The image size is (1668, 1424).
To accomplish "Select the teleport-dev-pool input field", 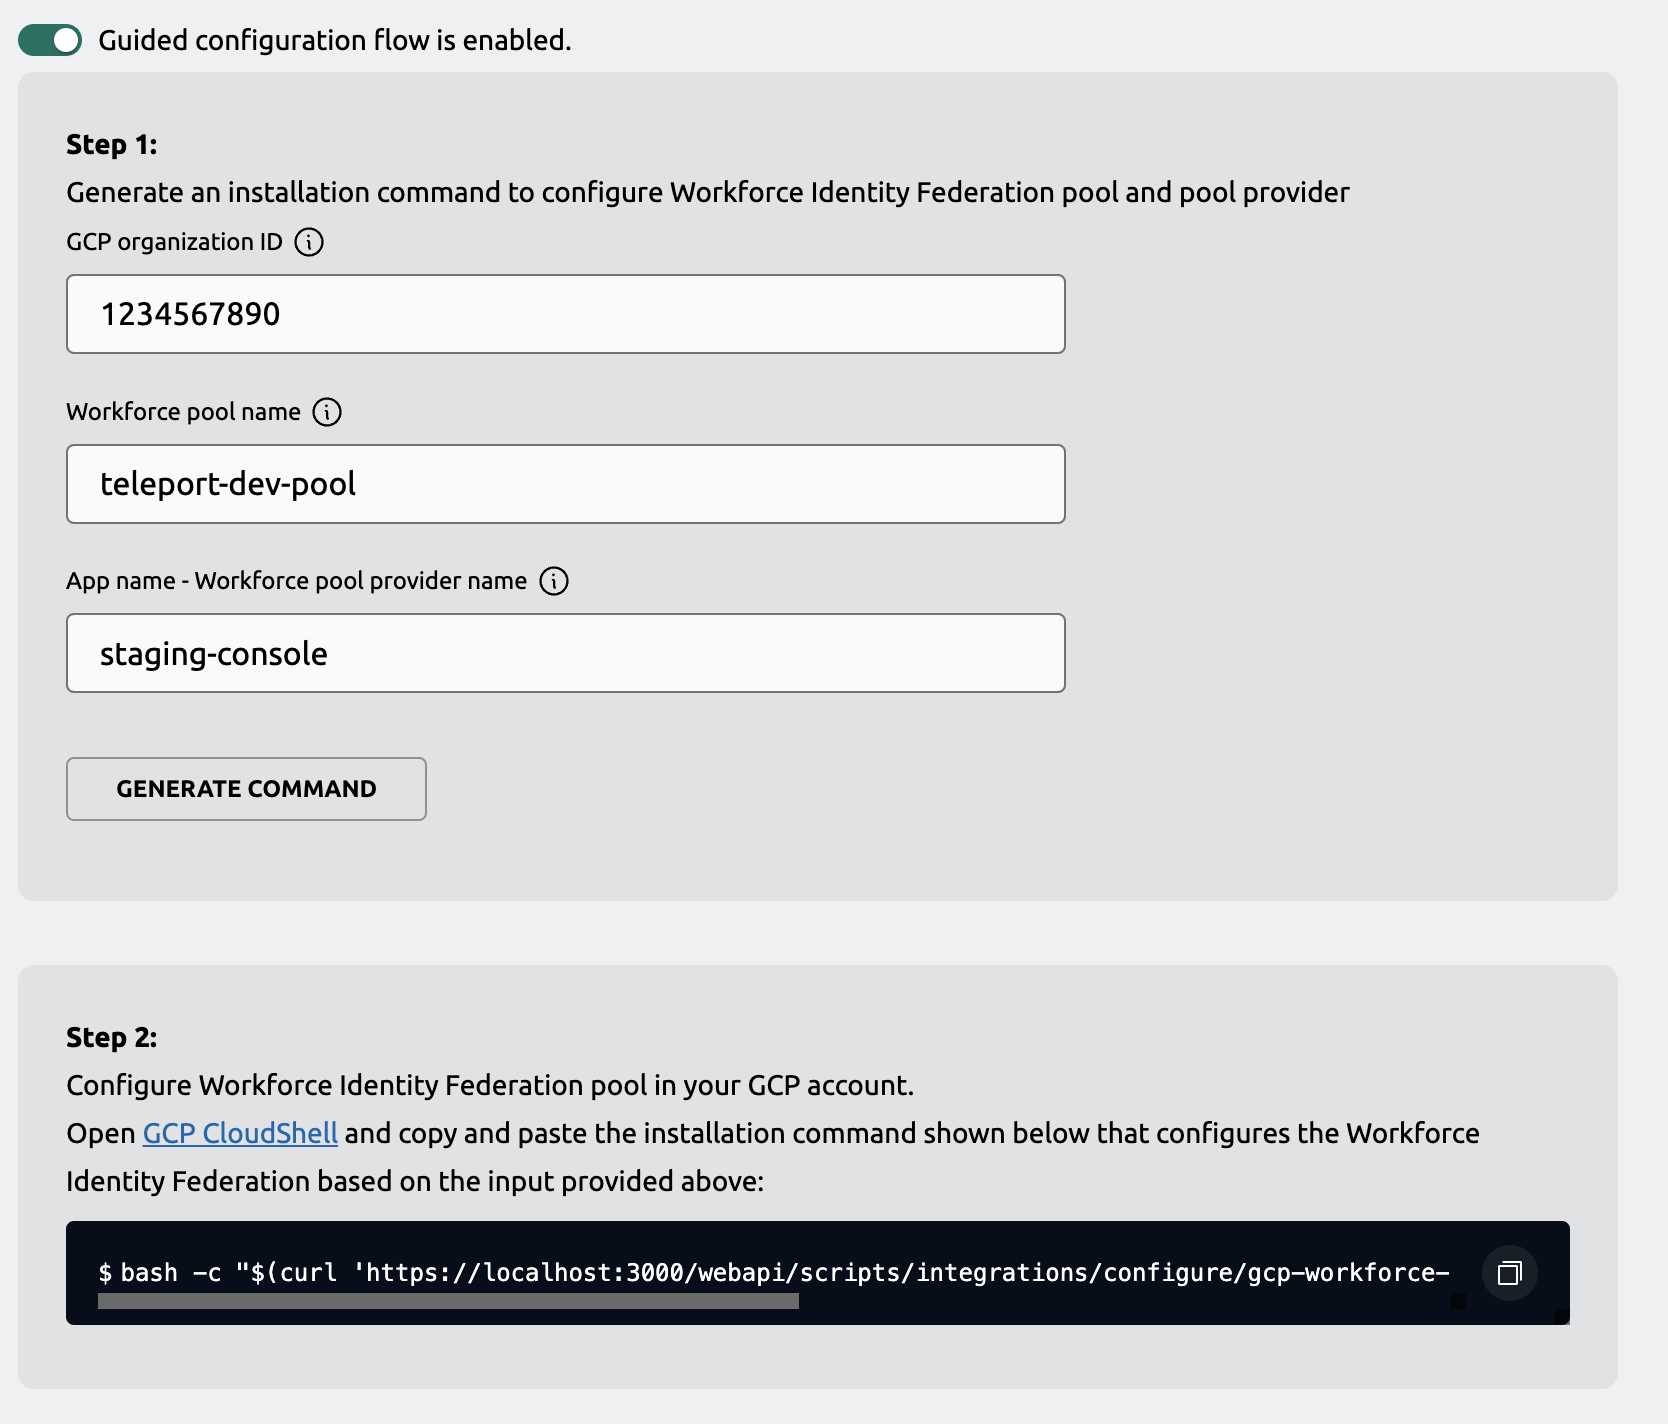I will 565,483.
